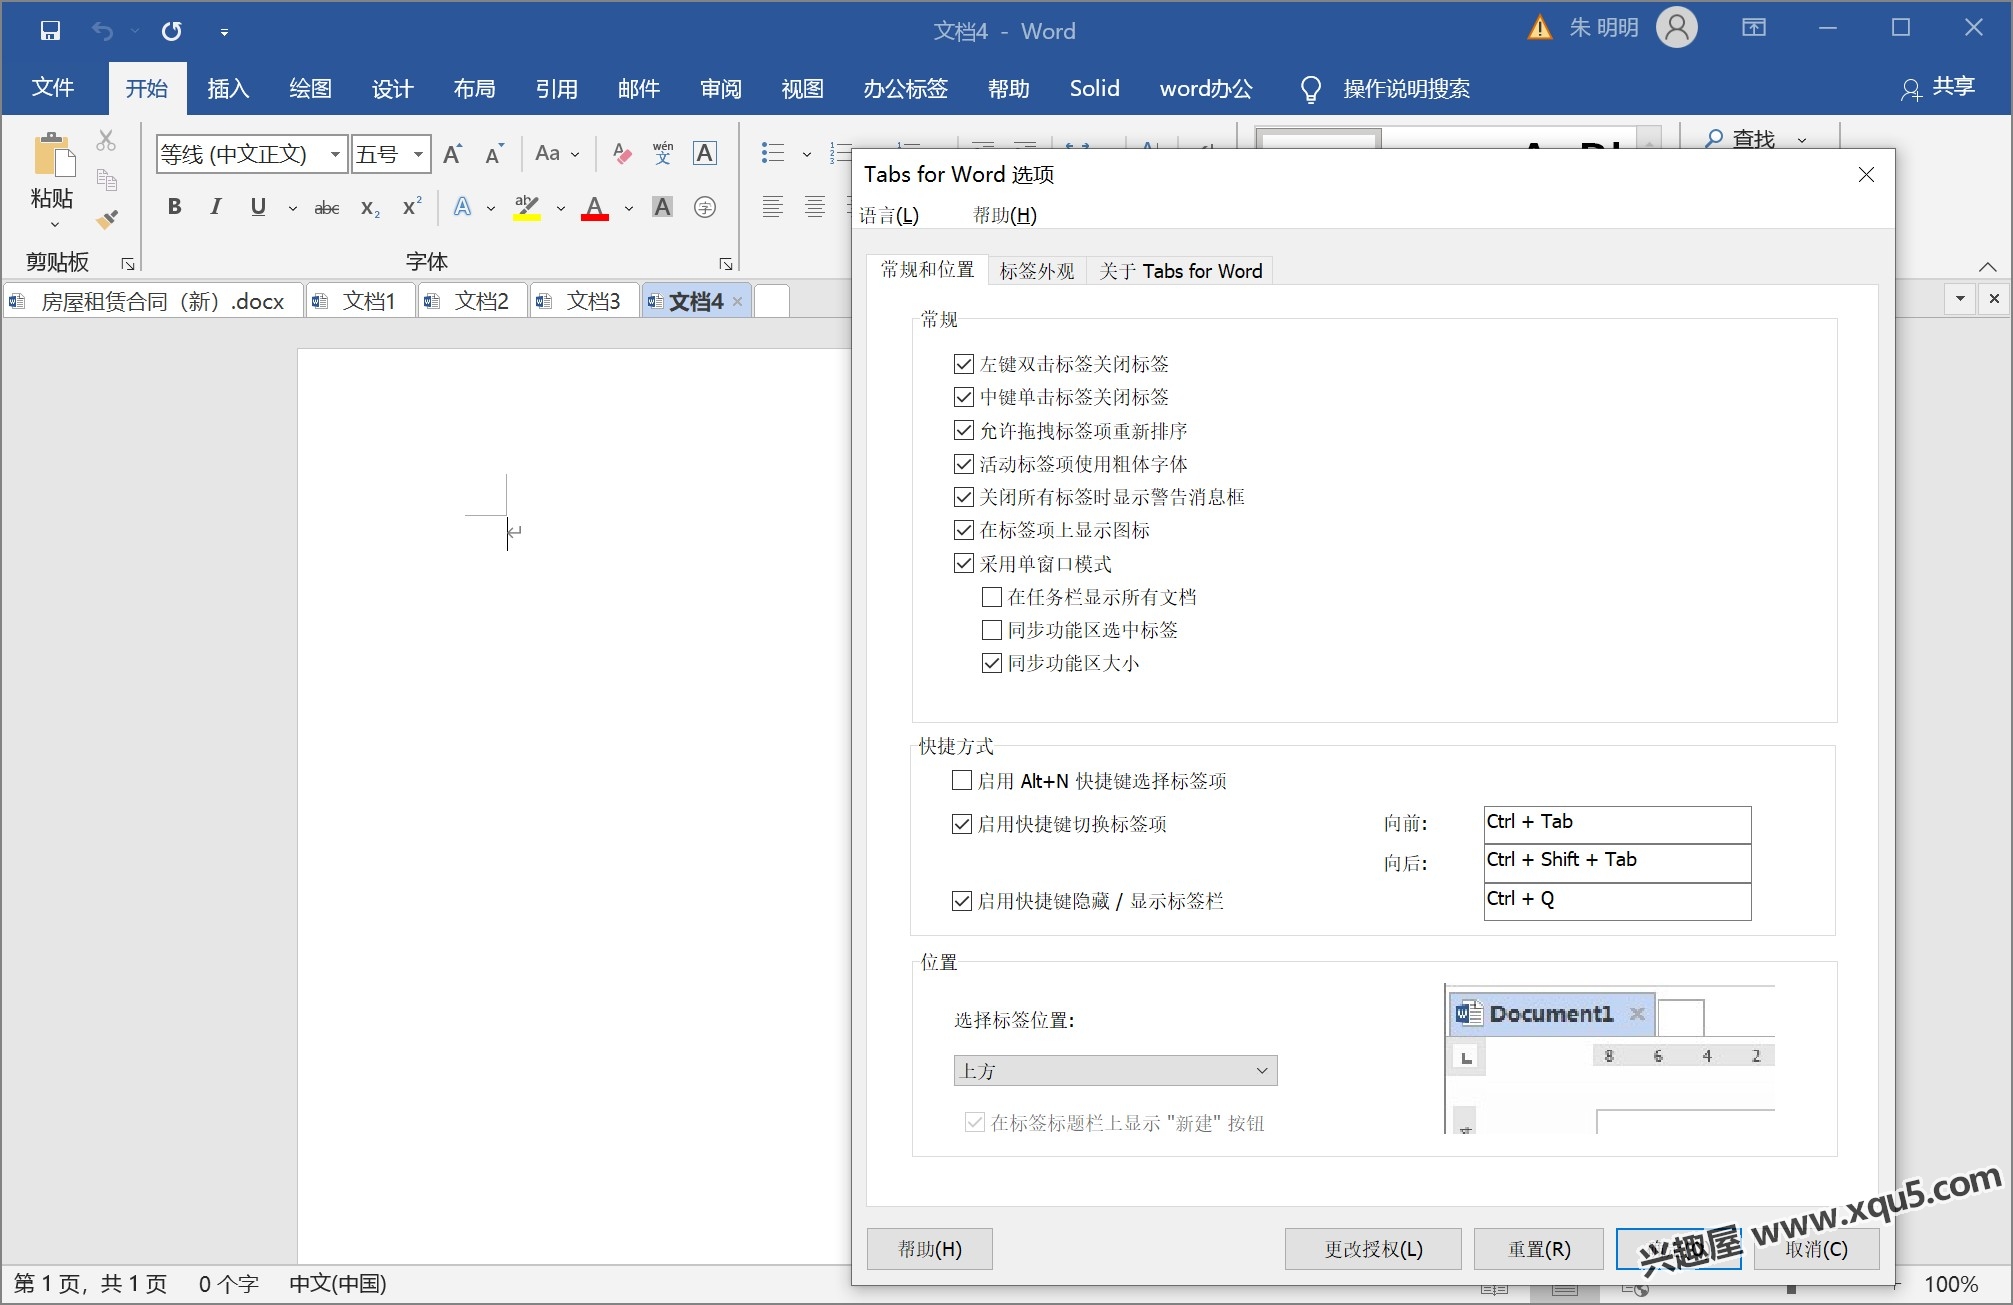Viewport: 2013px width, 1305px height.
Task: Expand highlight color dropdown arrow
Action: [x=560, y=208]
